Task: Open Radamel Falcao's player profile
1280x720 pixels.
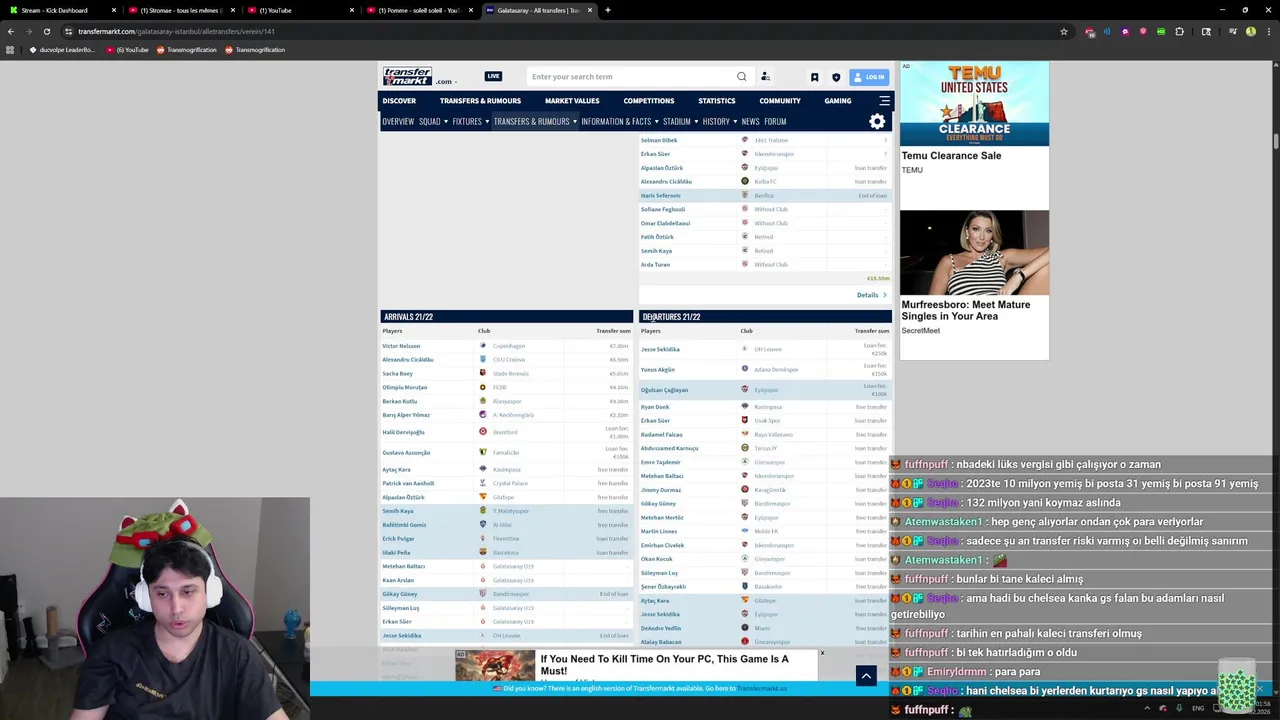Action: point(662,435)
